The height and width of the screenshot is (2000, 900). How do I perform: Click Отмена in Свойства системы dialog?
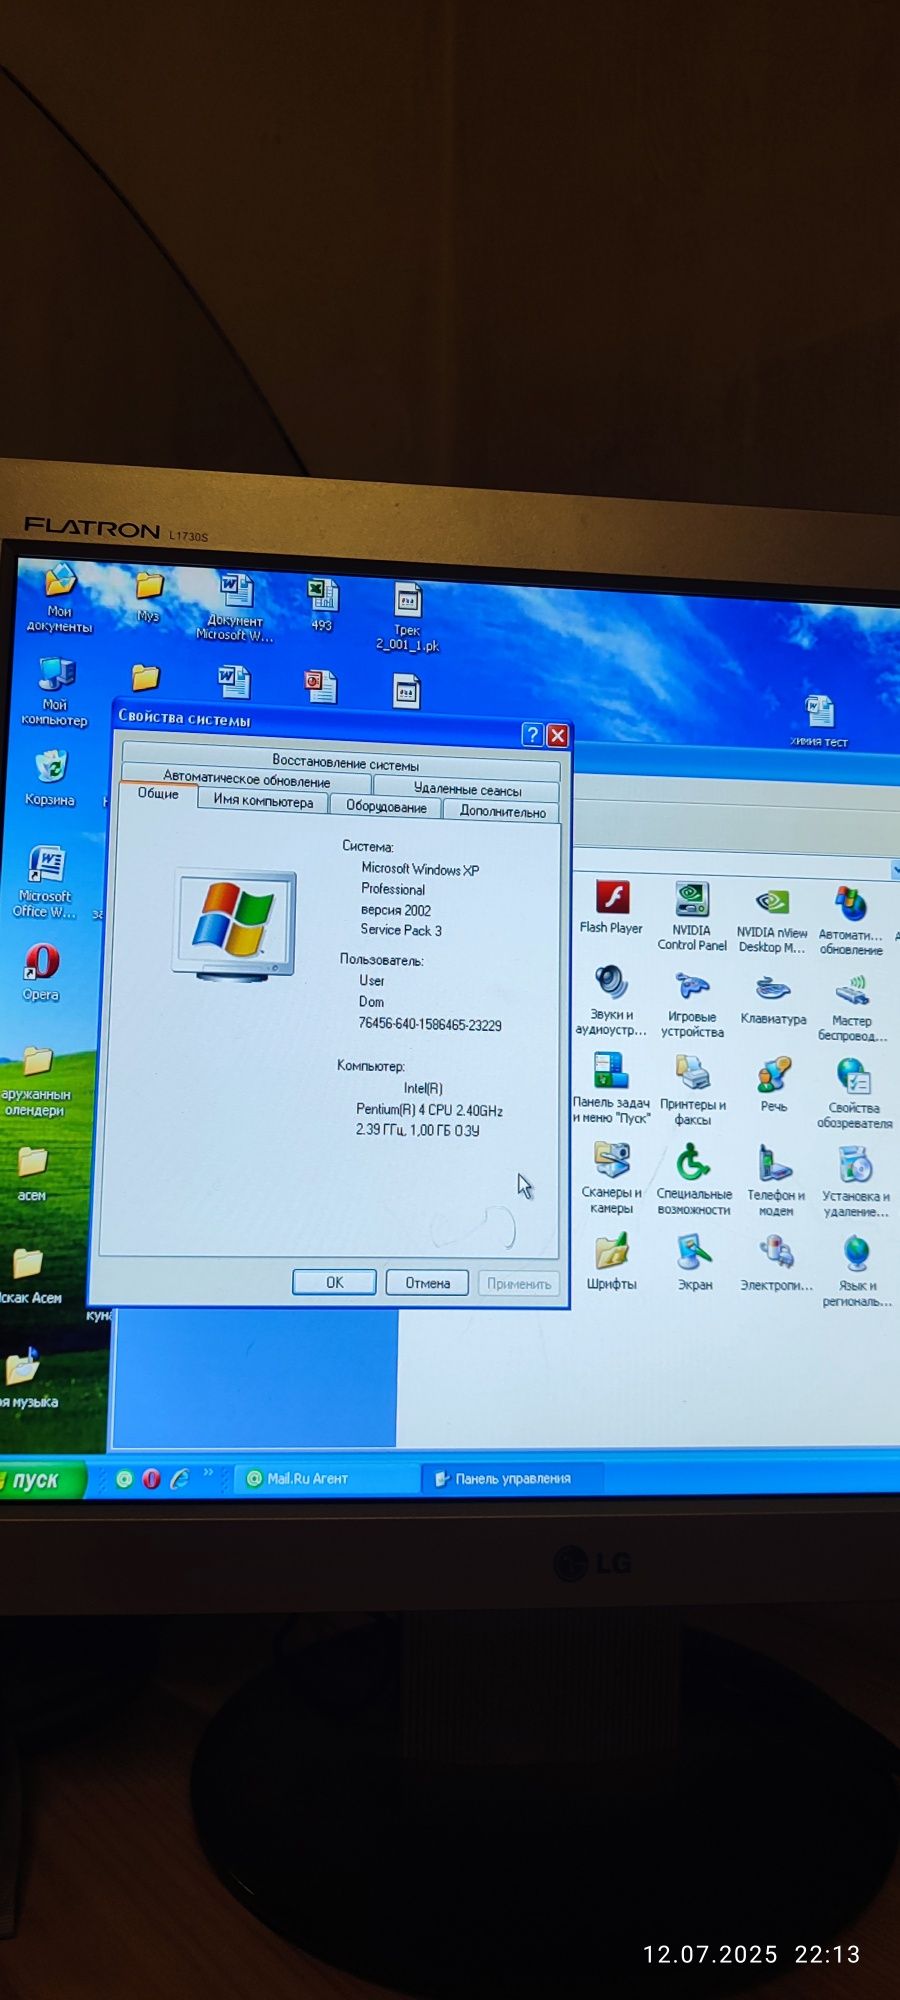click(427, 1283)
